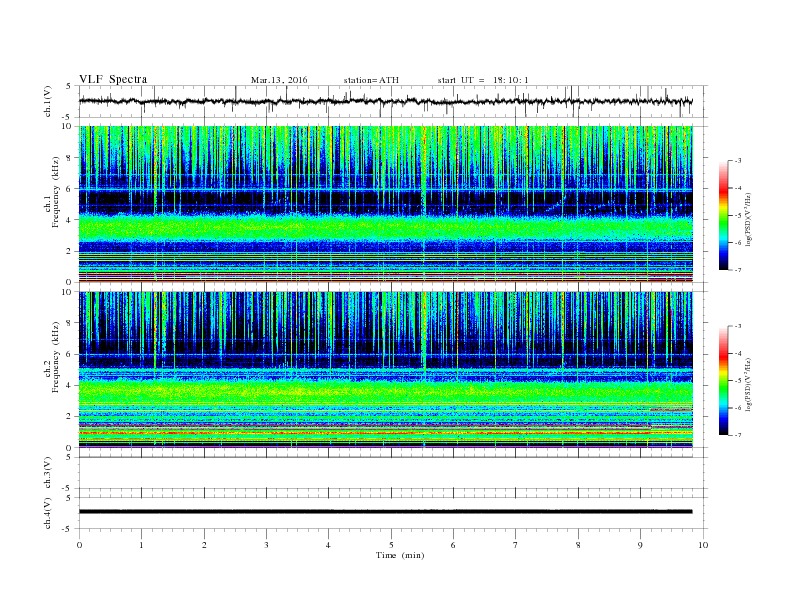Image resolution: width=792 pixels, height=612 pixels.
Task: Click time axis tick label '7'
Action: [516, 545]
